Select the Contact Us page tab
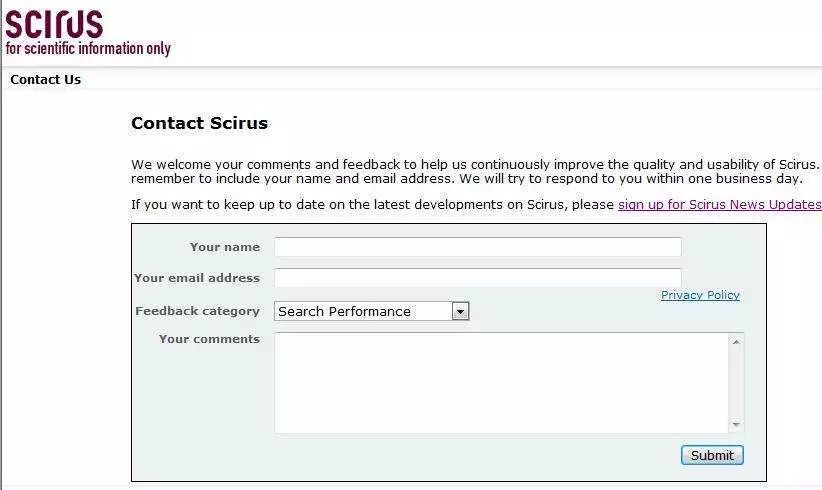The width and height of the screenshot is (822, 490). 46,80
